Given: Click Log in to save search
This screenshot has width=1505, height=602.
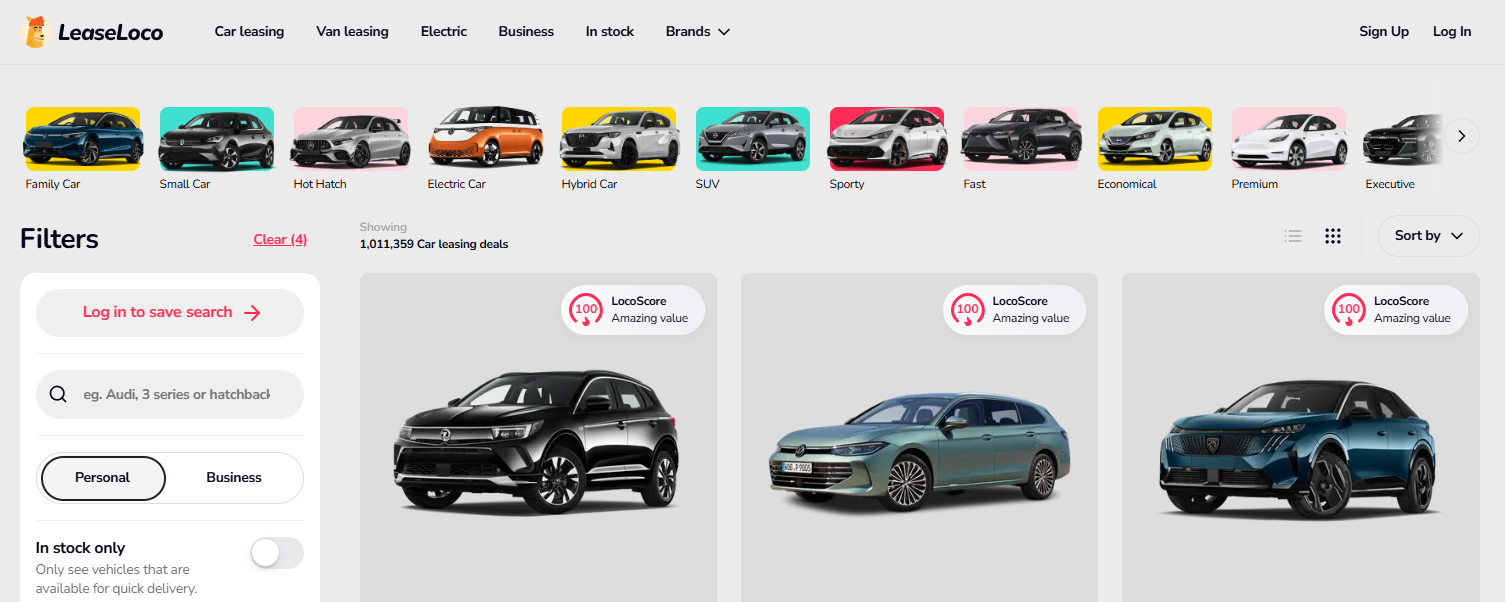Looking at the screenshot, I should (x=170, y=313).
